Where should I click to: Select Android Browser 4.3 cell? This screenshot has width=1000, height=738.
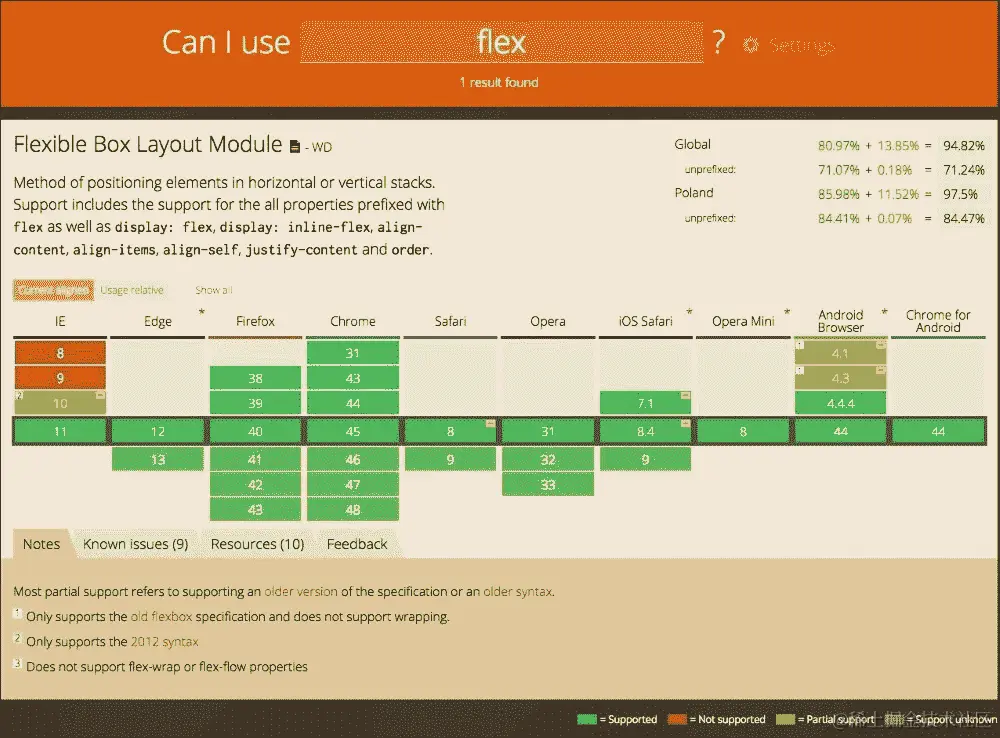click(x=841, y=378)
